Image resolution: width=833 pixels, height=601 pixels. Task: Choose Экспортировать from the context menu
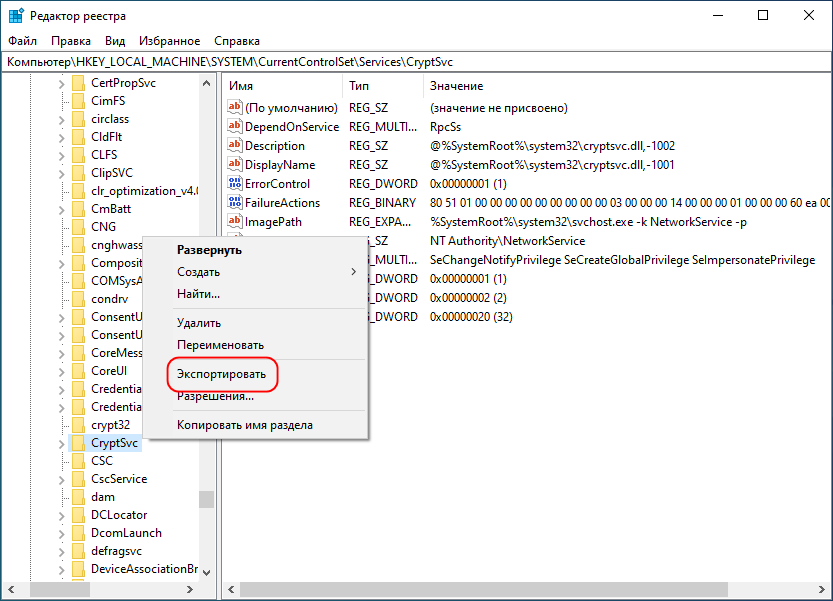coord(221,375)
